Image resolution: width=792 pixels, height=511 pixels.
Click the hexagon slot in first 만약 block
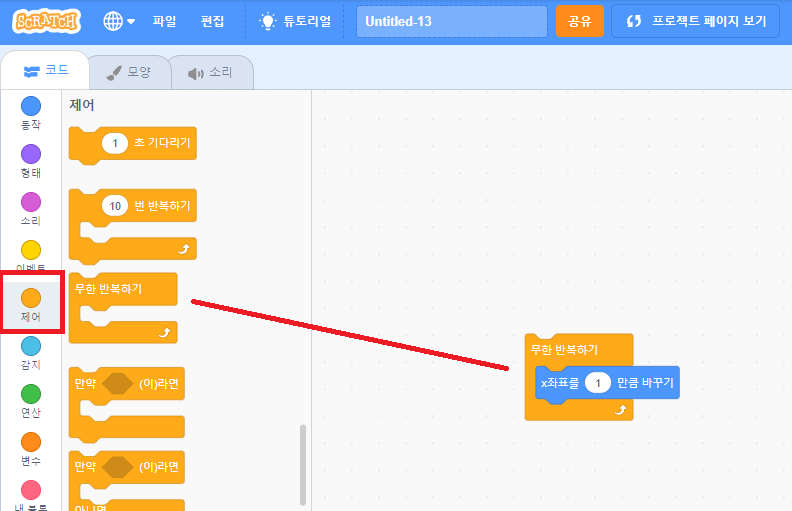[118, 384]
